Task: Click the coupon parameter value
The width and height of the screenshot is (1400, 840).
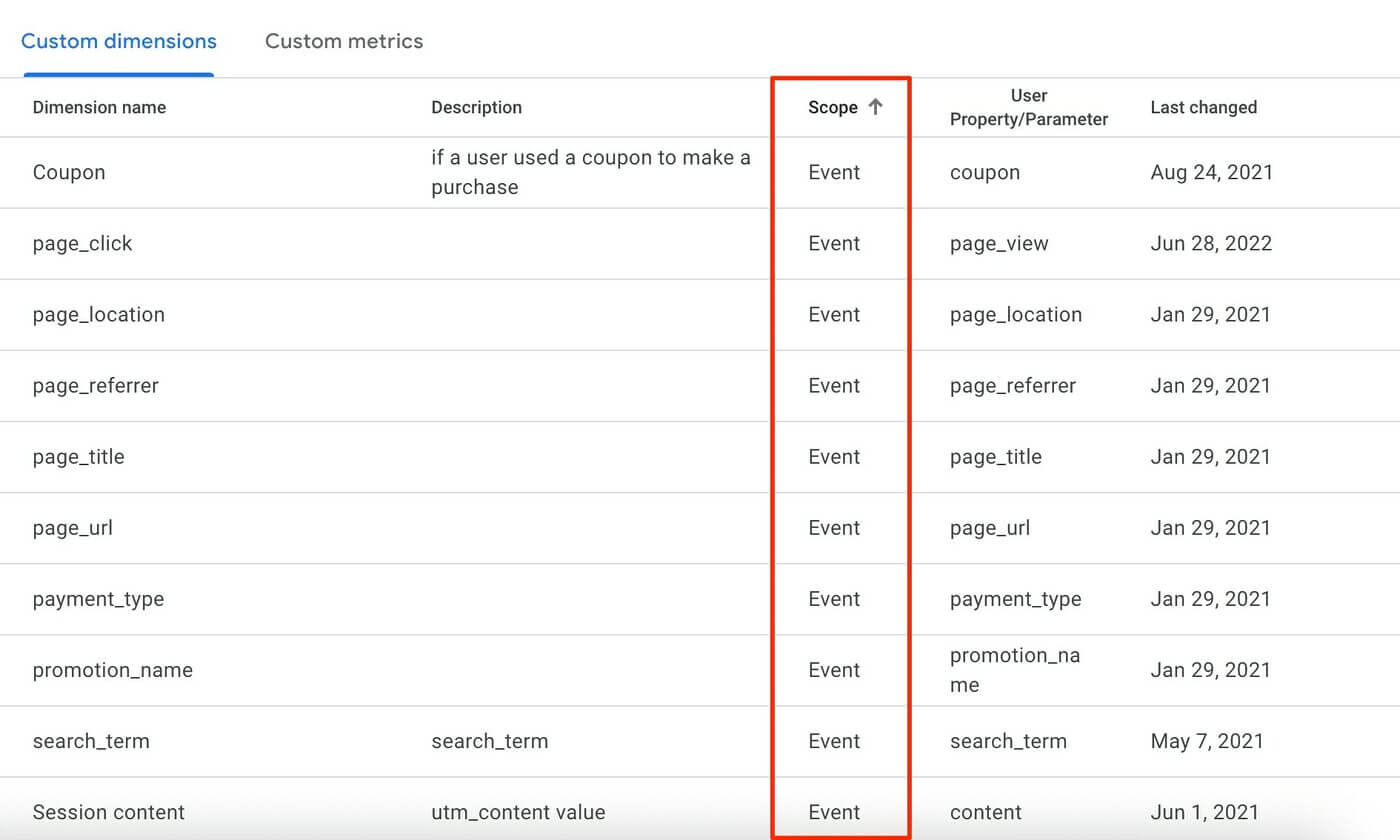Action: tap(985, 172)
